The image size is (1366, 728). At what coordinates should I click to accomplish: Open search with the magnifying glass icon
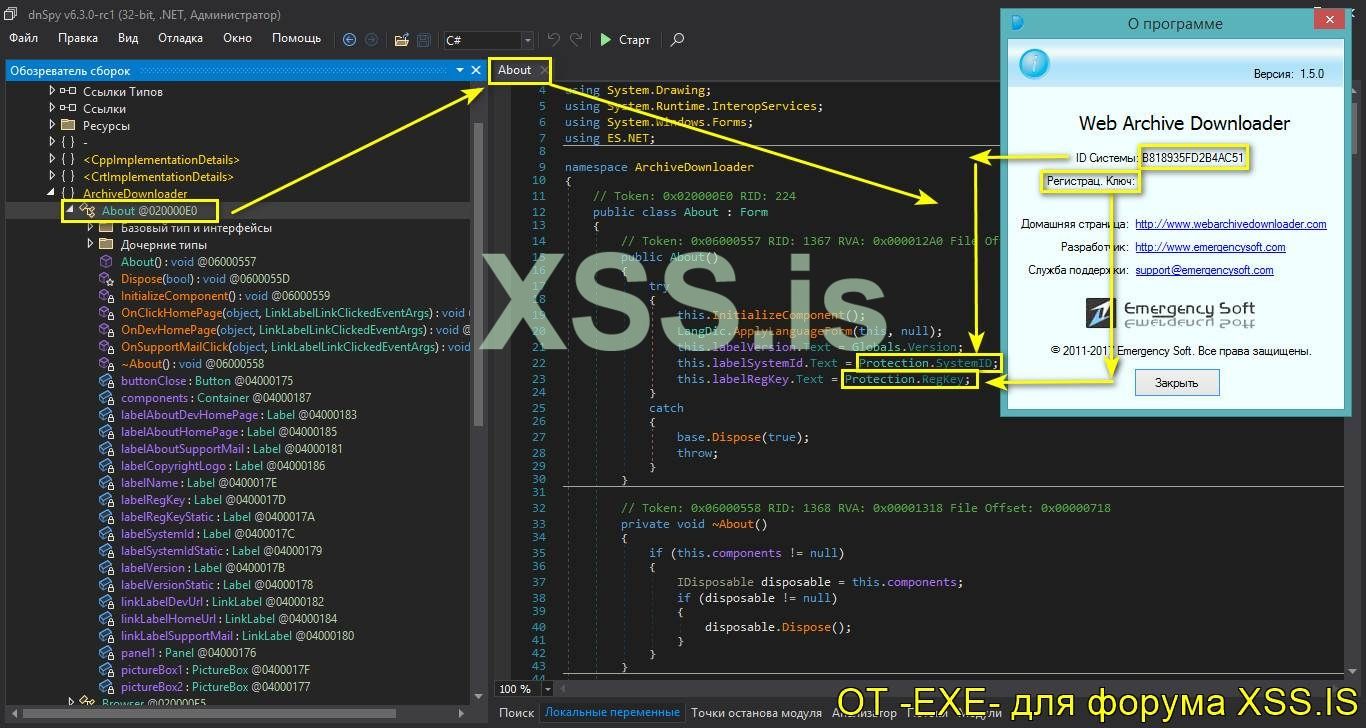(x=677, y=40)
